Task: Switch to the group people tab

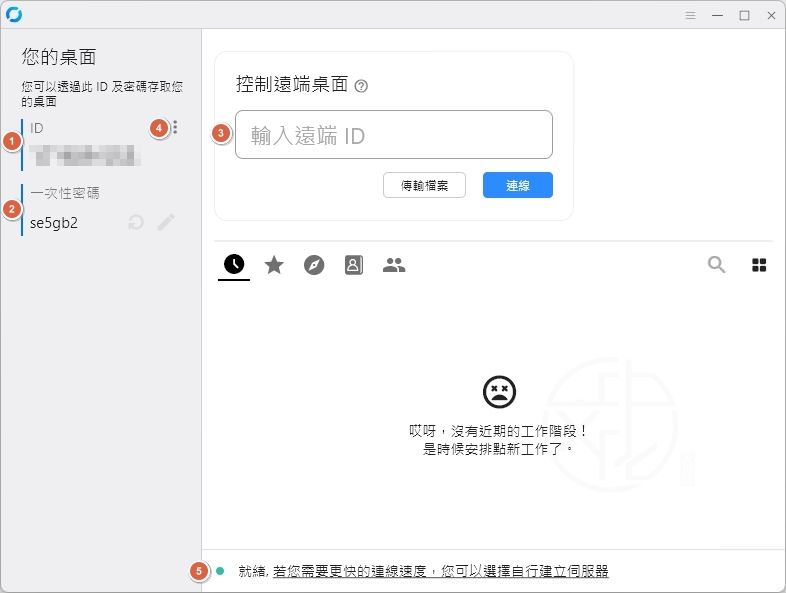Action: [x=394, y=265]
